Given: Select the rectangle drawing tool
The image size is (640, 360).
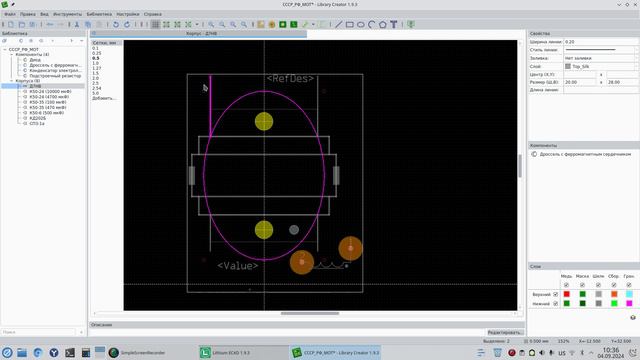Looking at the screenshot, I should tap(350, 24).
